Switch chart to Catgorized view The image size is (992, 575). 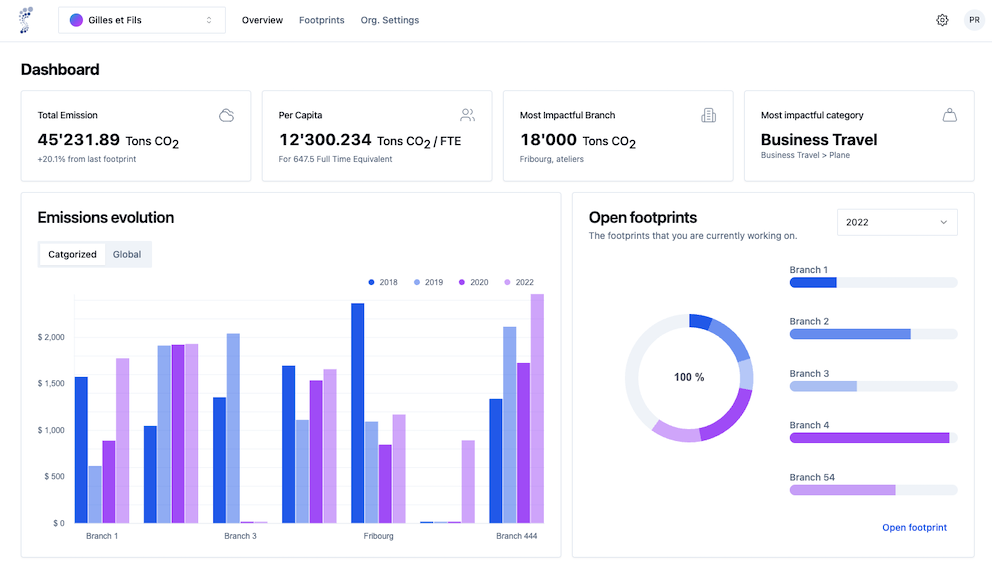point(73,254)
